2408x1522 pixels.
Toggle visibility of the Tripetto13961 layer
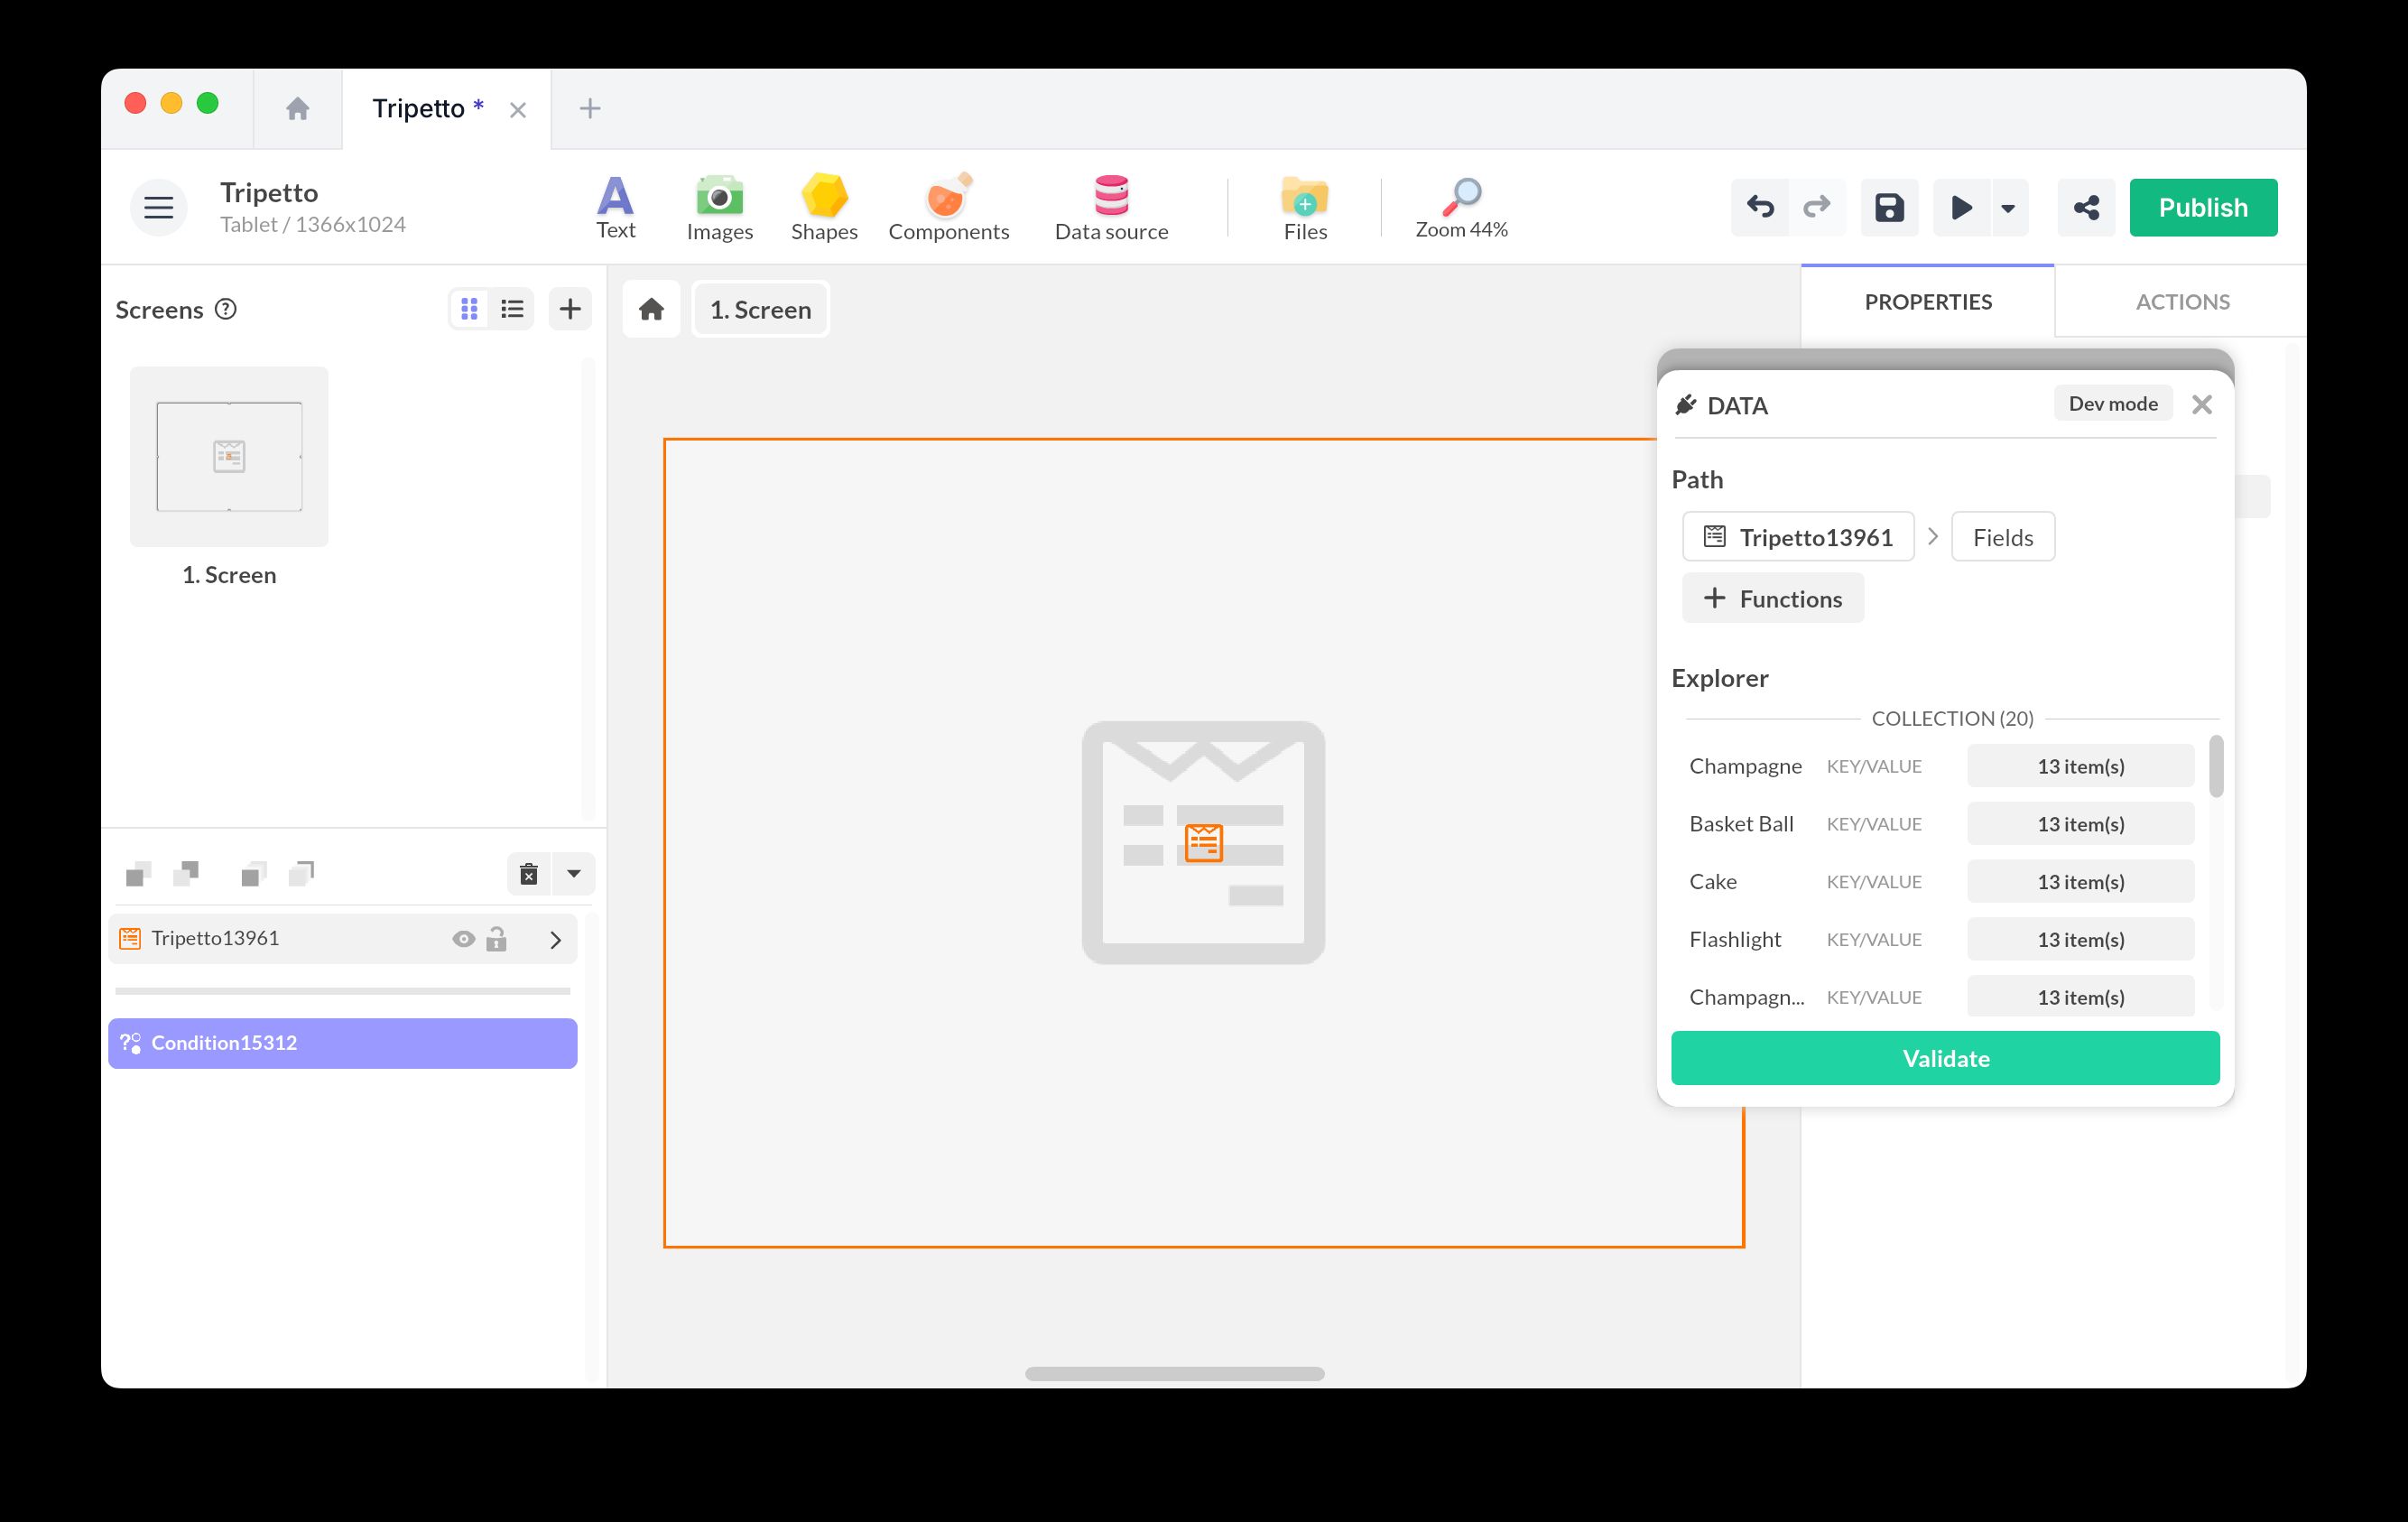[x=463, y=939]
